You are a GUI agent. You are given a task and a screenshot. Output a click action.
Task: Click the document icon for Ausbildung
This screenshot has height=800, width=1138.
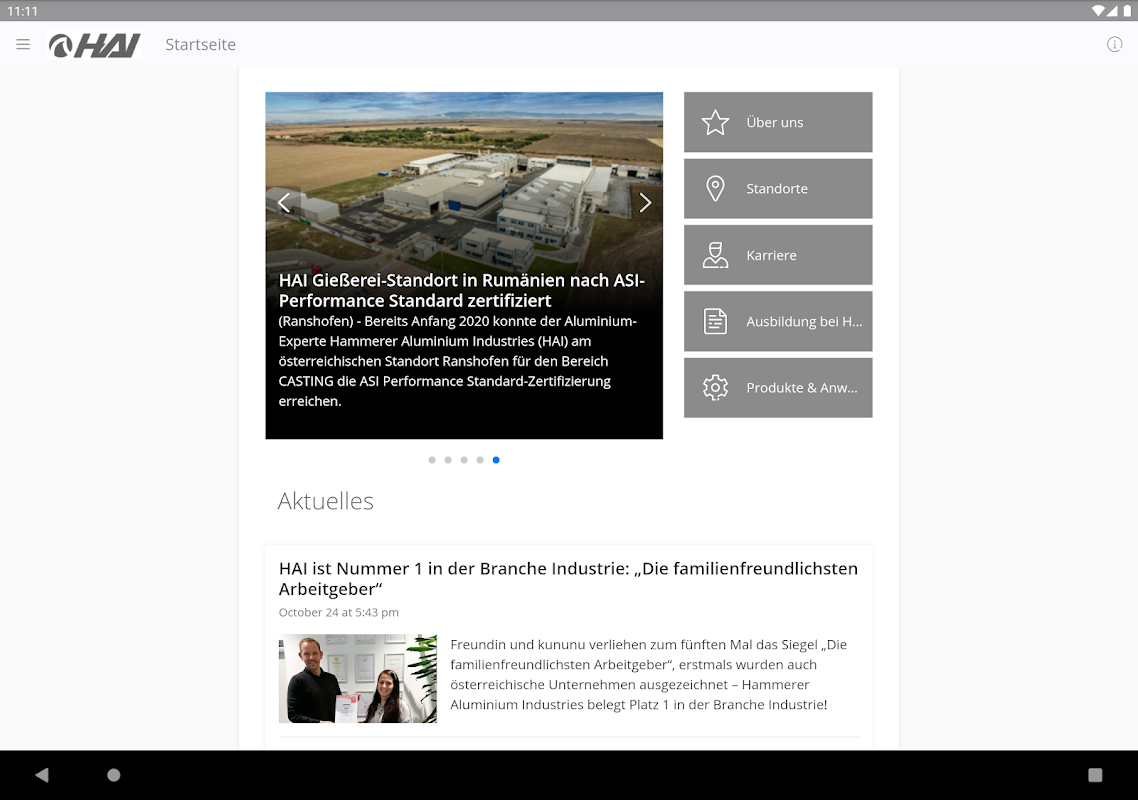715,321
